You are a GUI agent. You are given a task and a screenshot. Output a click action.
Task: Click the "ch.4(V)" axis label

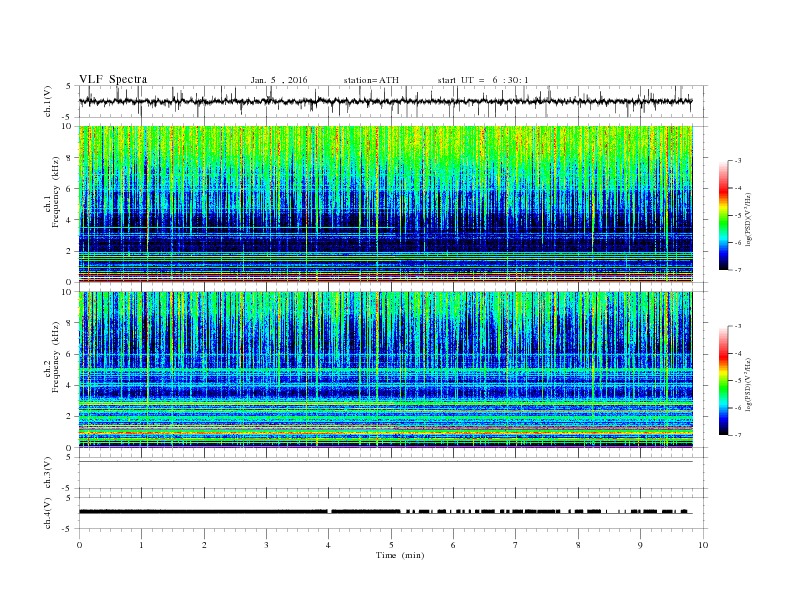point(48,513)
